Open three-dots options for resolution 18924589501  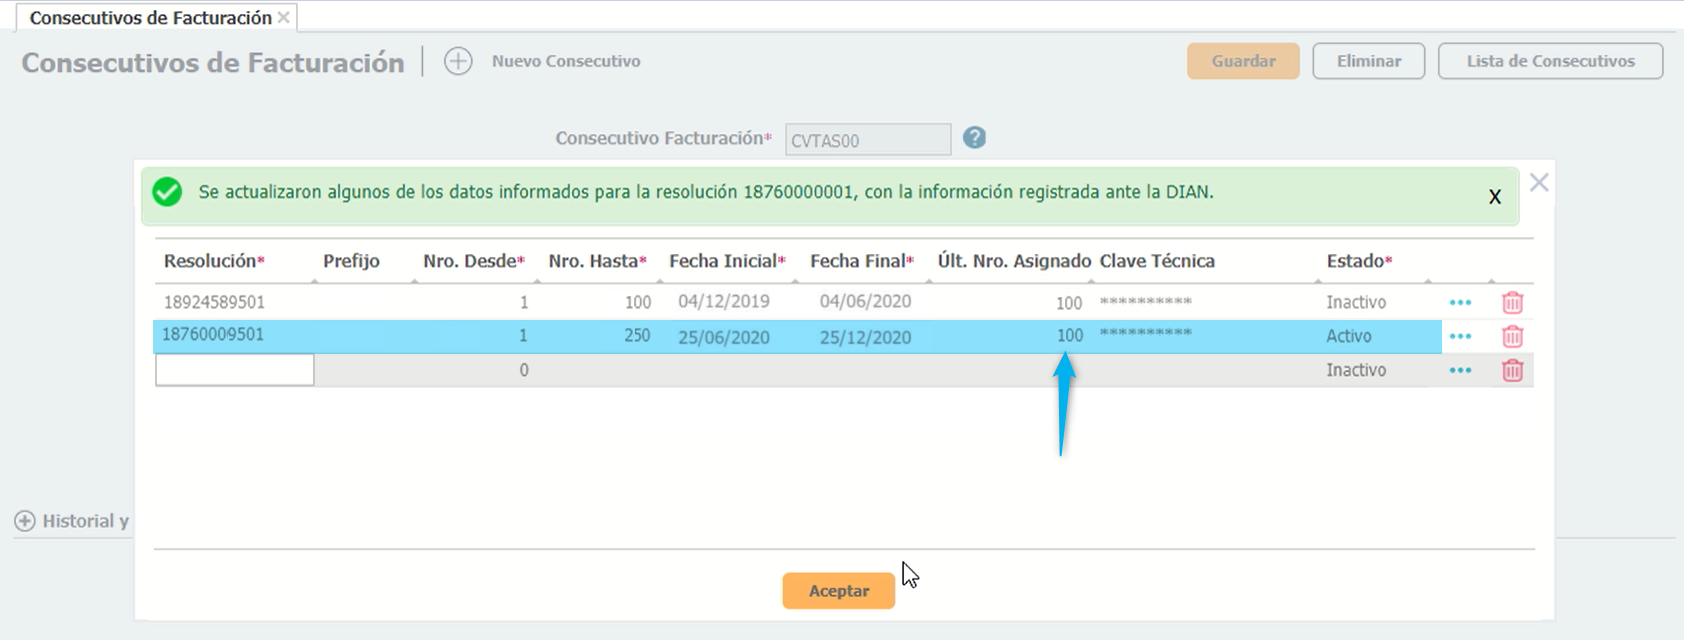tap(1460, 302)
